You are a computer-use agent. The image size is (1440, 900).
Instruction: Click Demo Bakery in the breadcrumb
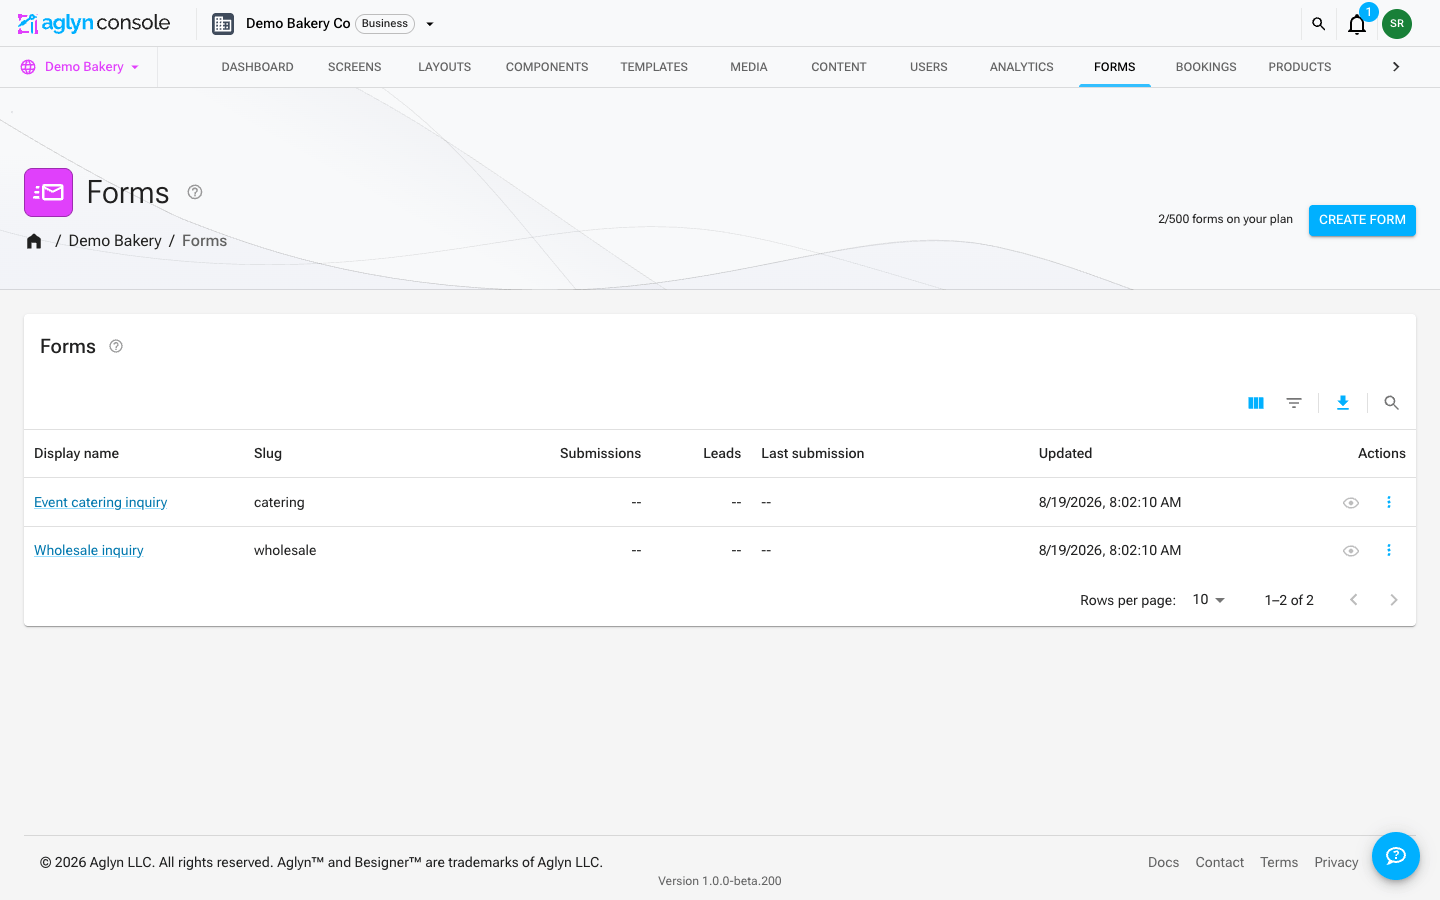tap(115, 241)
